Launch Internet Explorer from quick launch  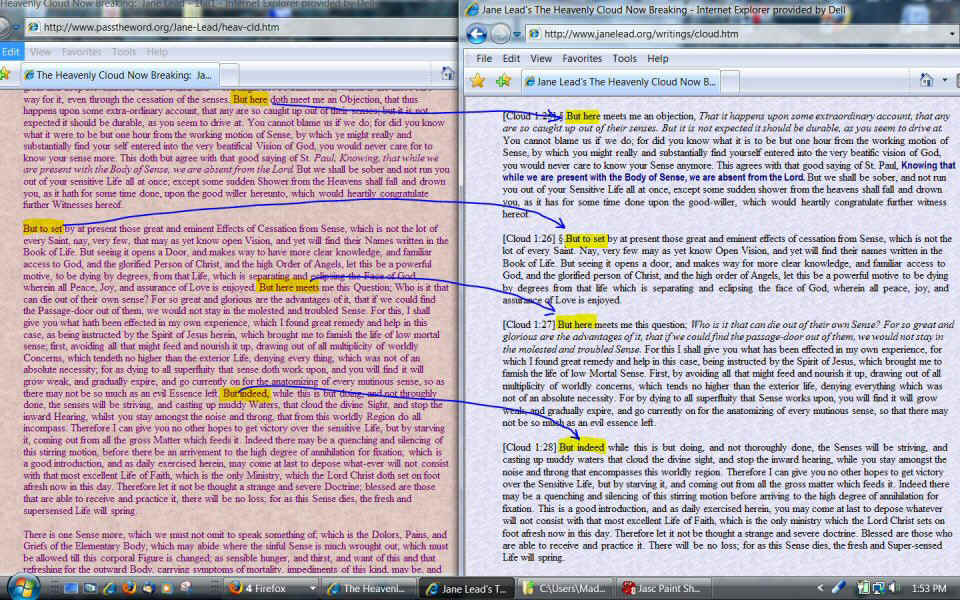pyautogui.click(x=110, y=588)
